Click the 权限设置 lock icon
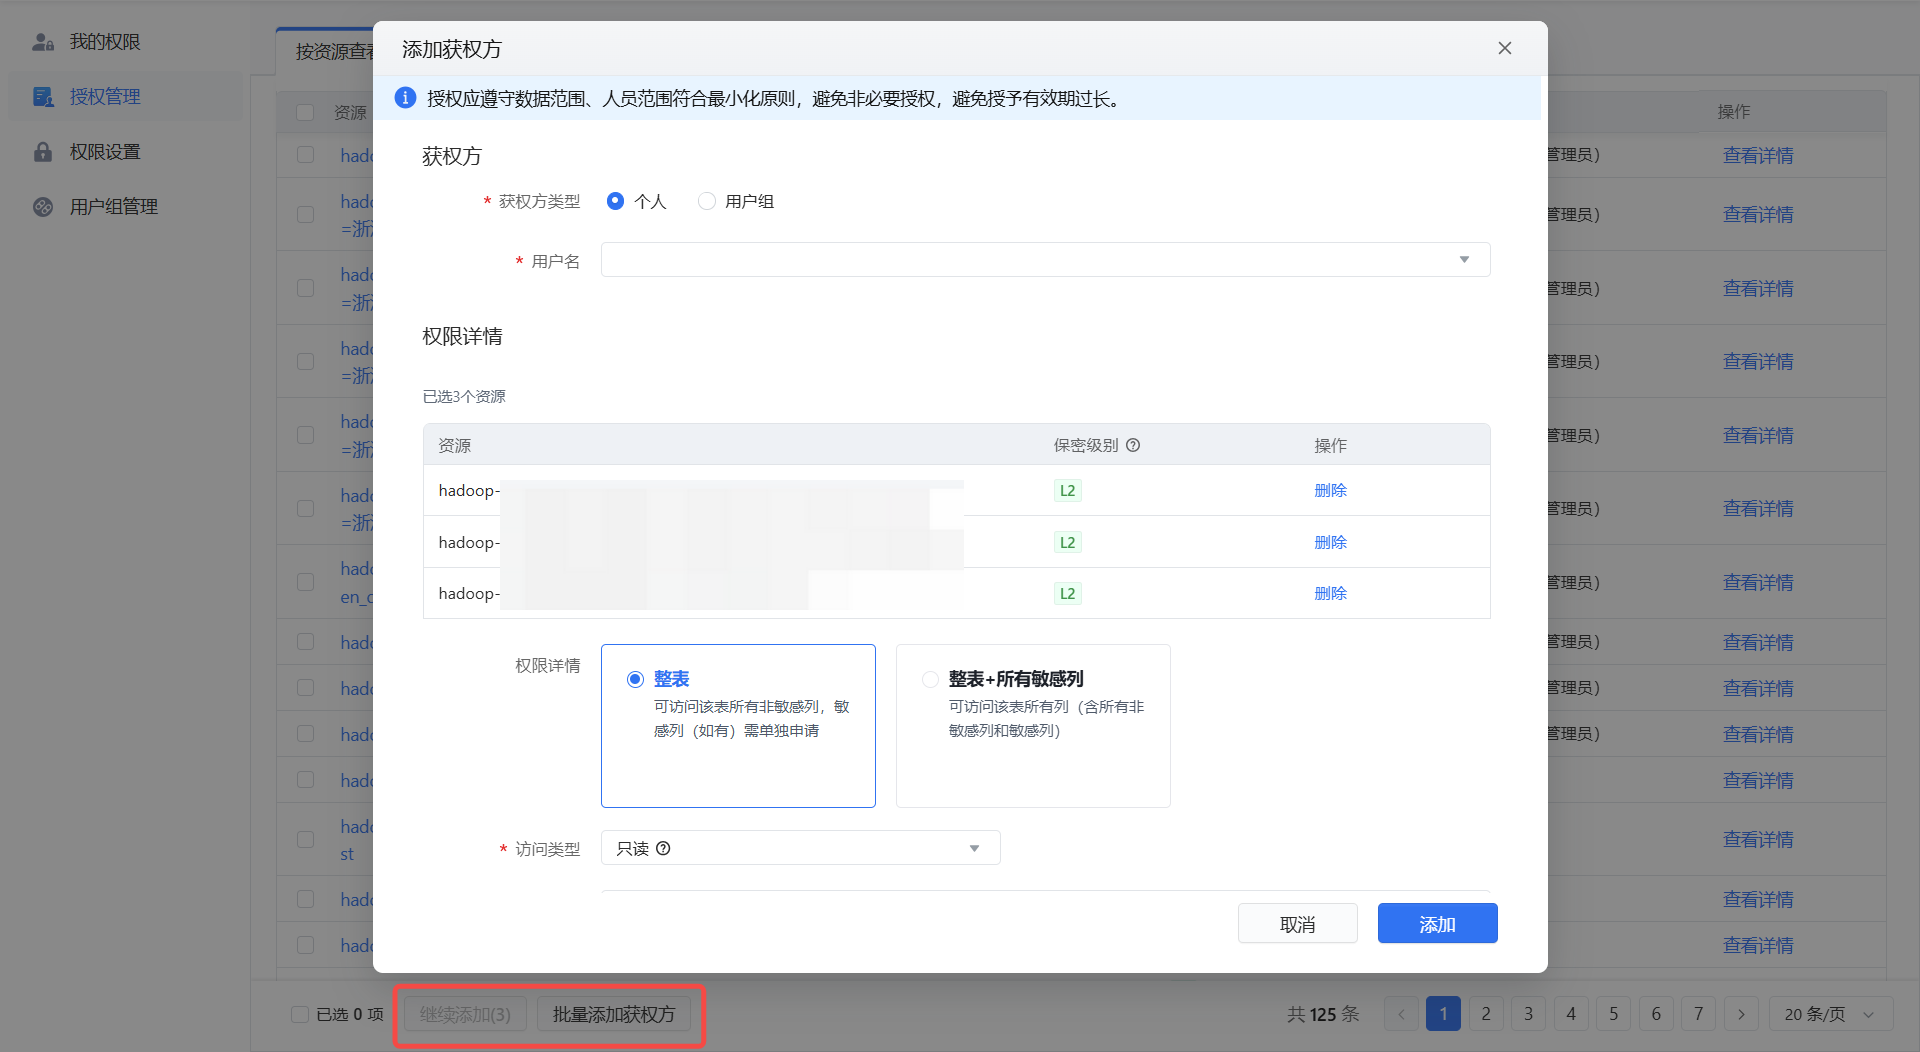This screenshot has width=1920, height=1052. [x=43, y=152]
